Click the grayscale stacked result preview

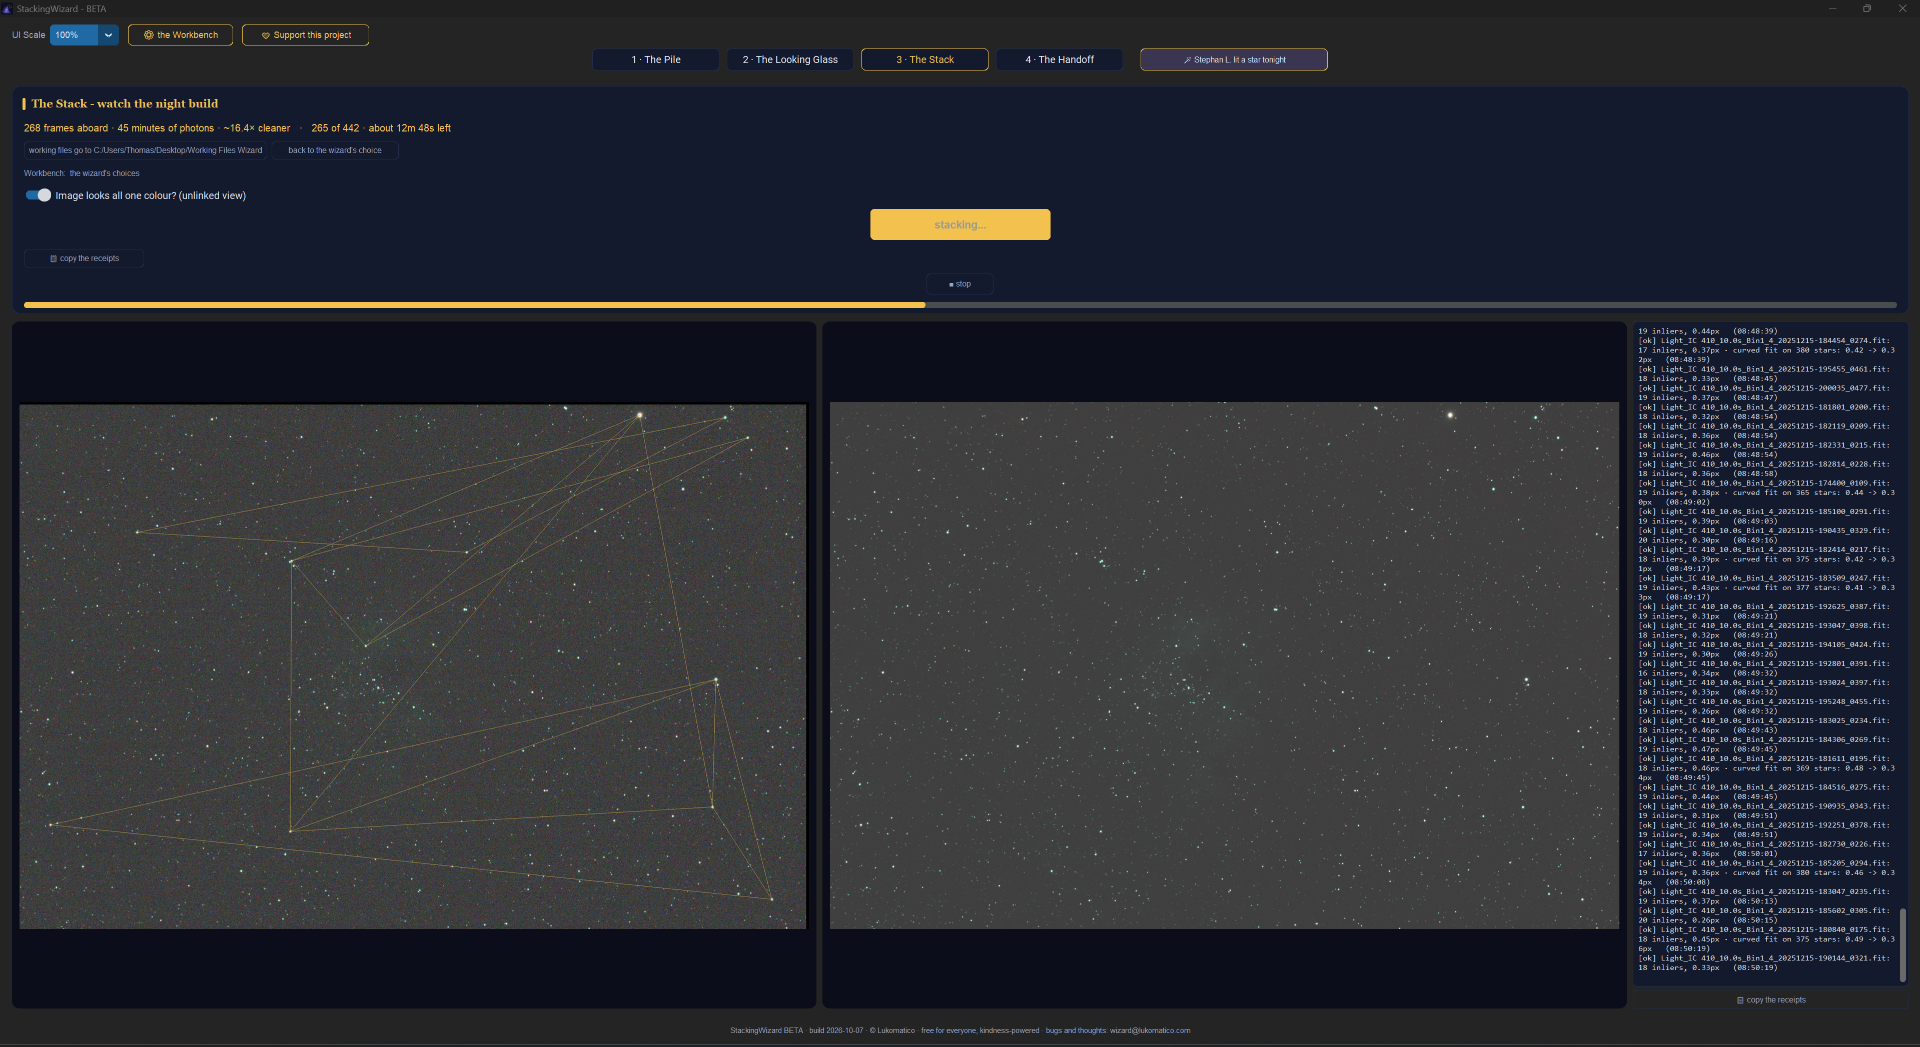(x=1224, y=666)
